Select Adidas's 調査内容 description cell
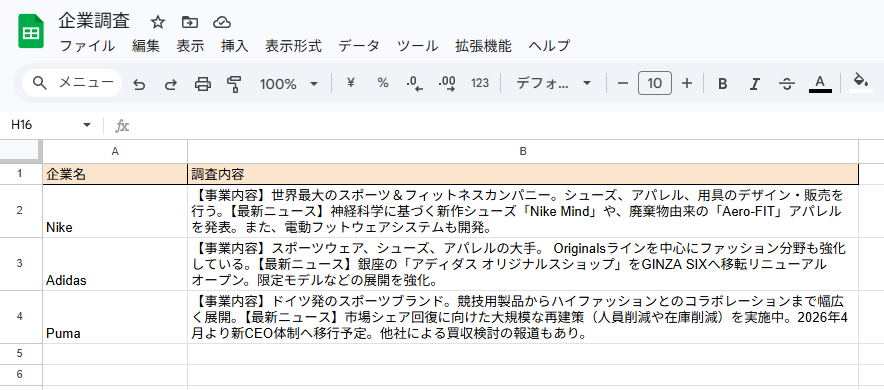The image size is (884, 390). [523, 264]
